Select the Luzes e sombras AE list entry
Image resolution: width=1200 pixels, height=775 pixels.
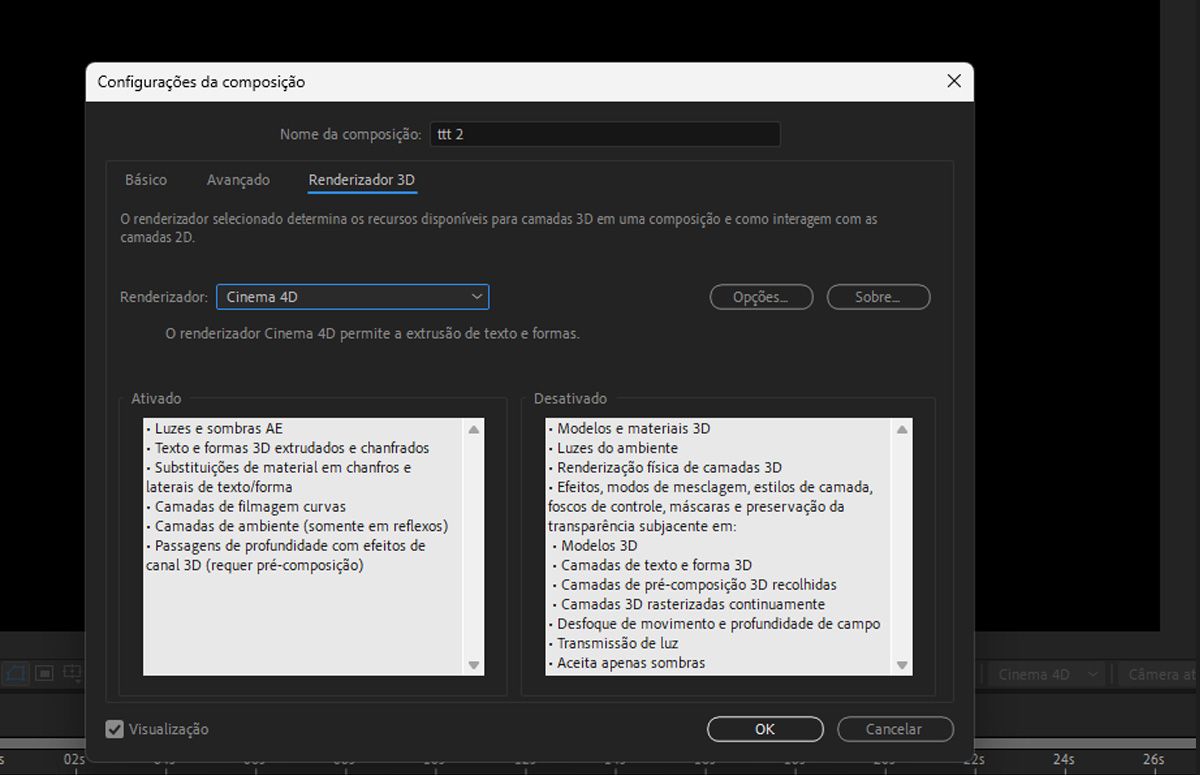(x=210, y=428)
